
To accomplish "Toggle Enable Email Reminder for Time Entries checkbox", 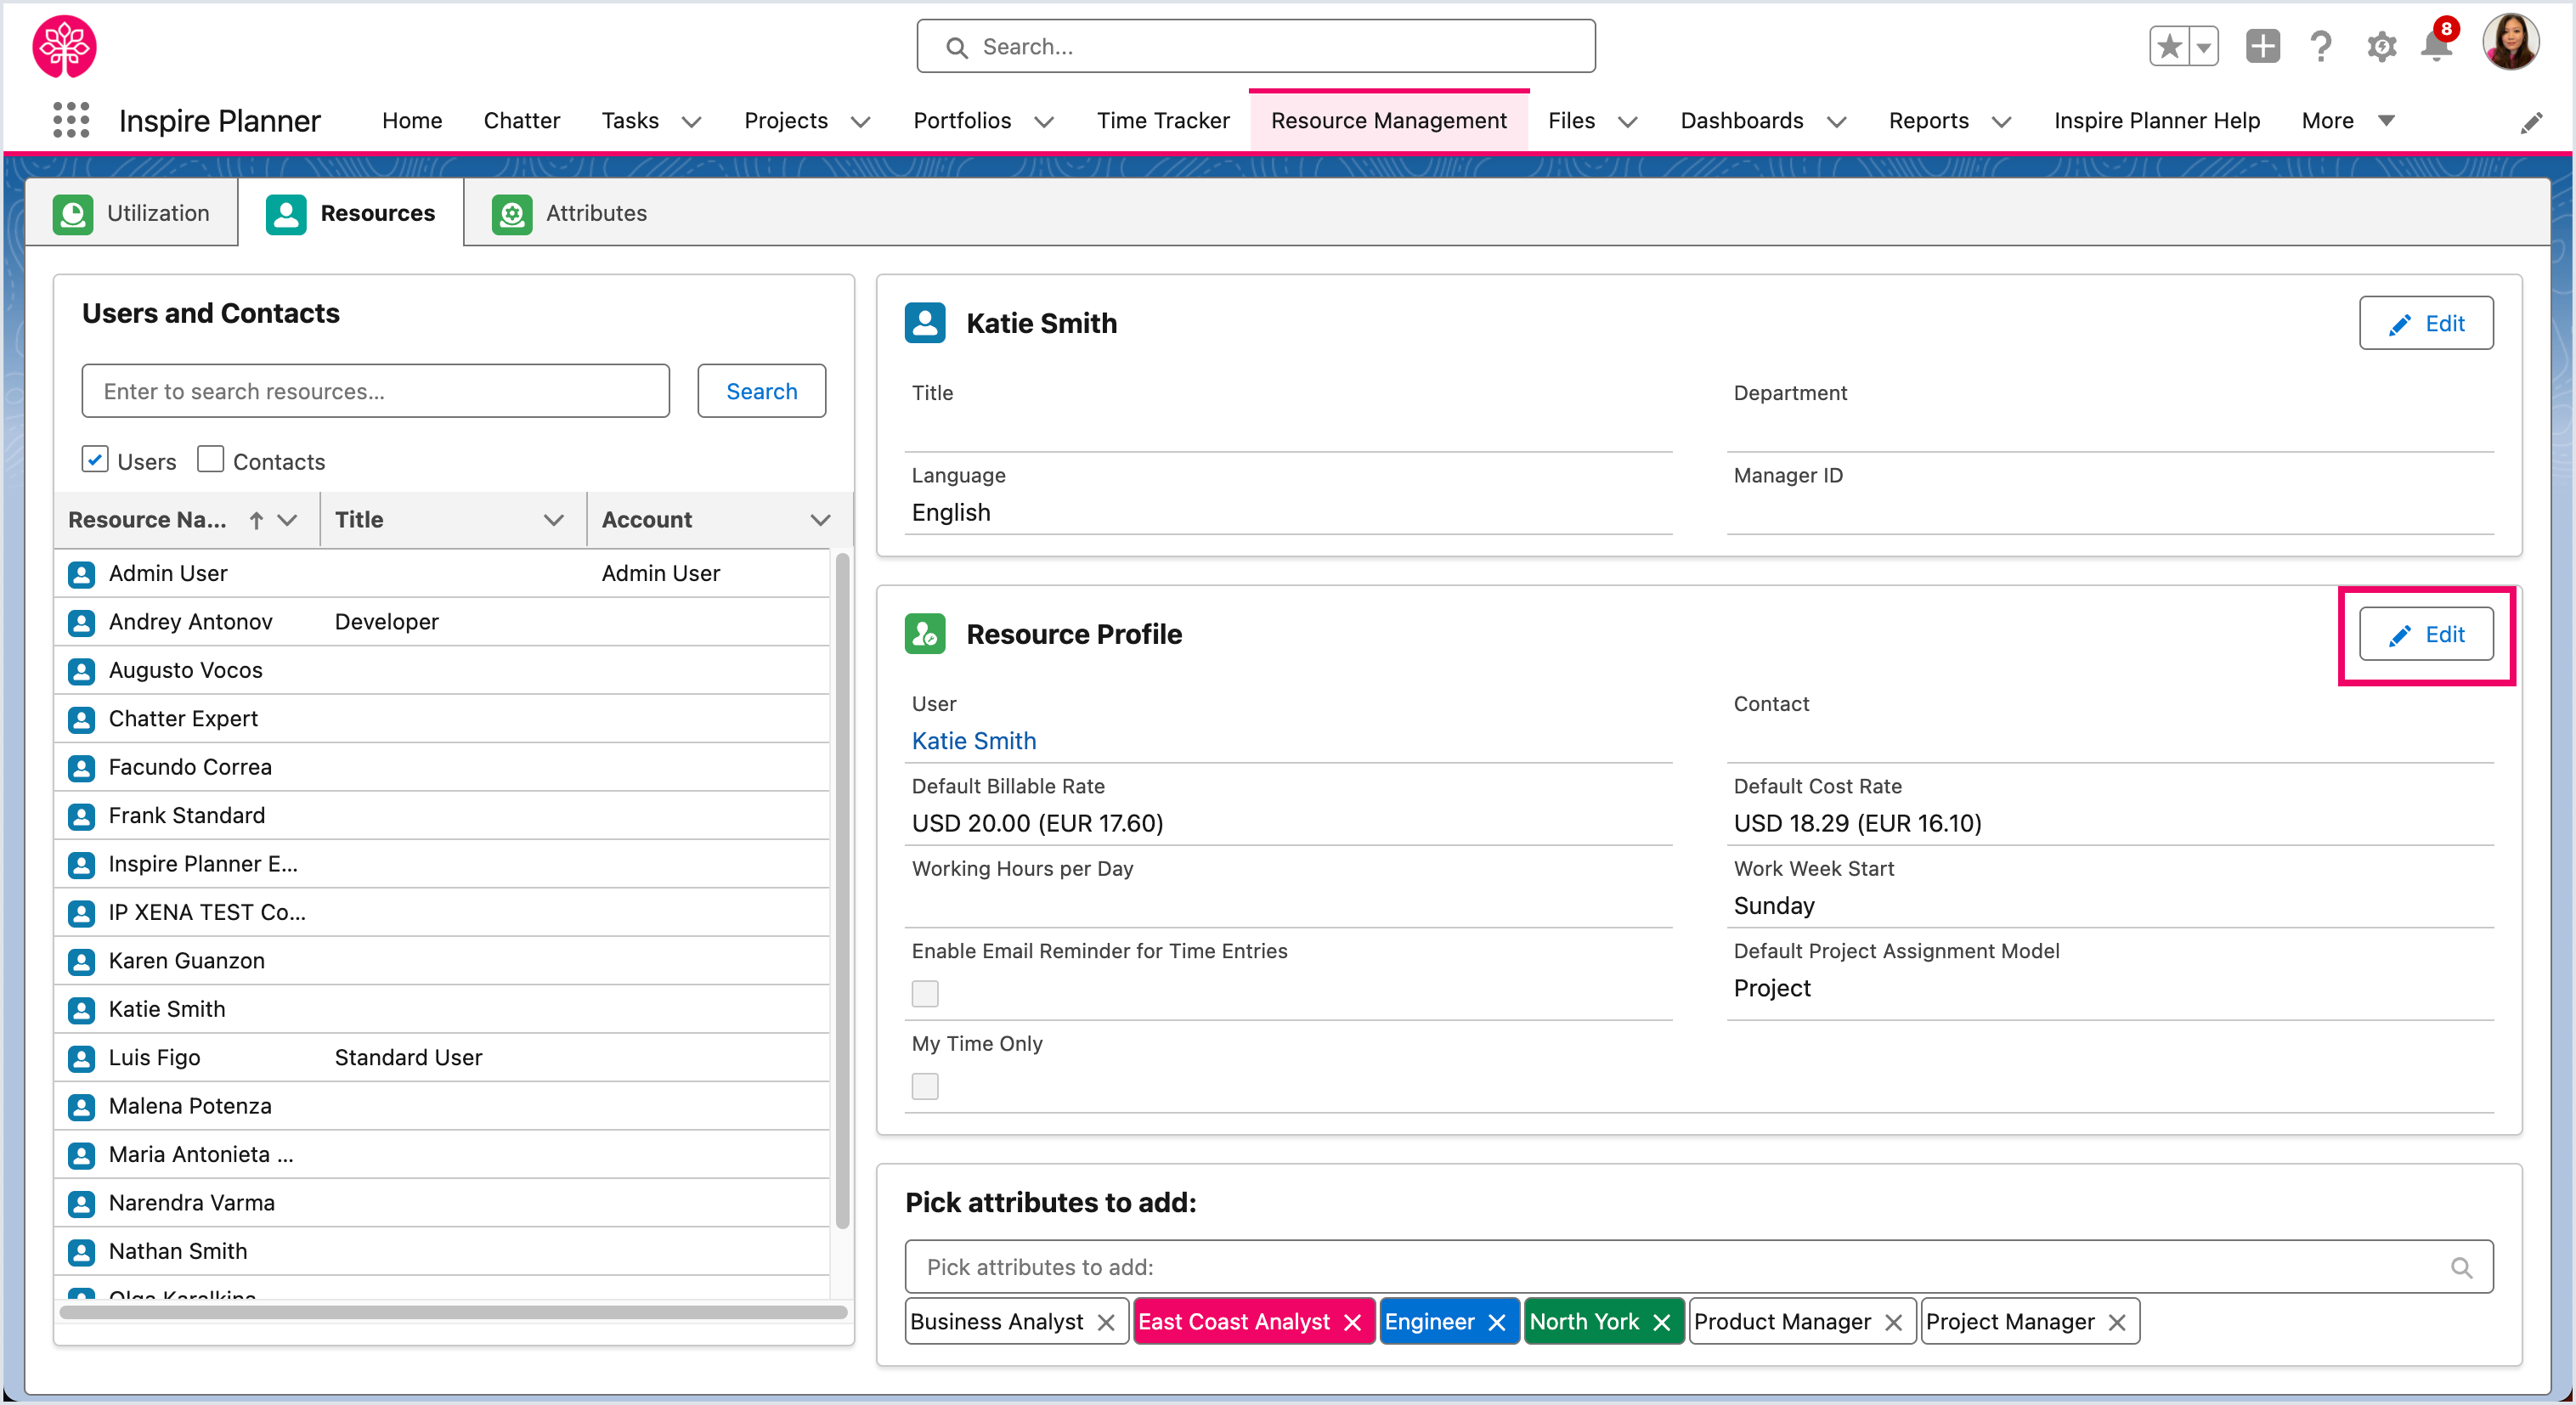I will tap(925, 994).
